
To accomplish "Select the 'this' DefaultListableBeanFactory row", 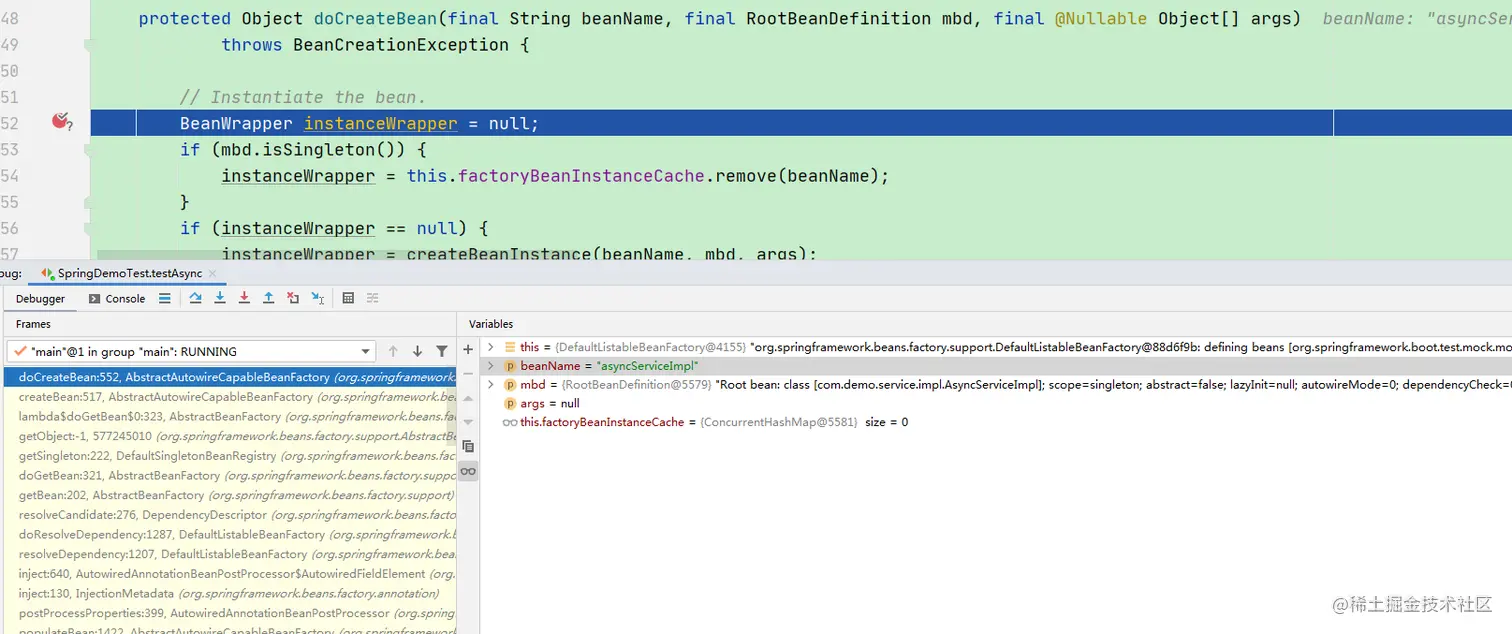I will (996, 347).
